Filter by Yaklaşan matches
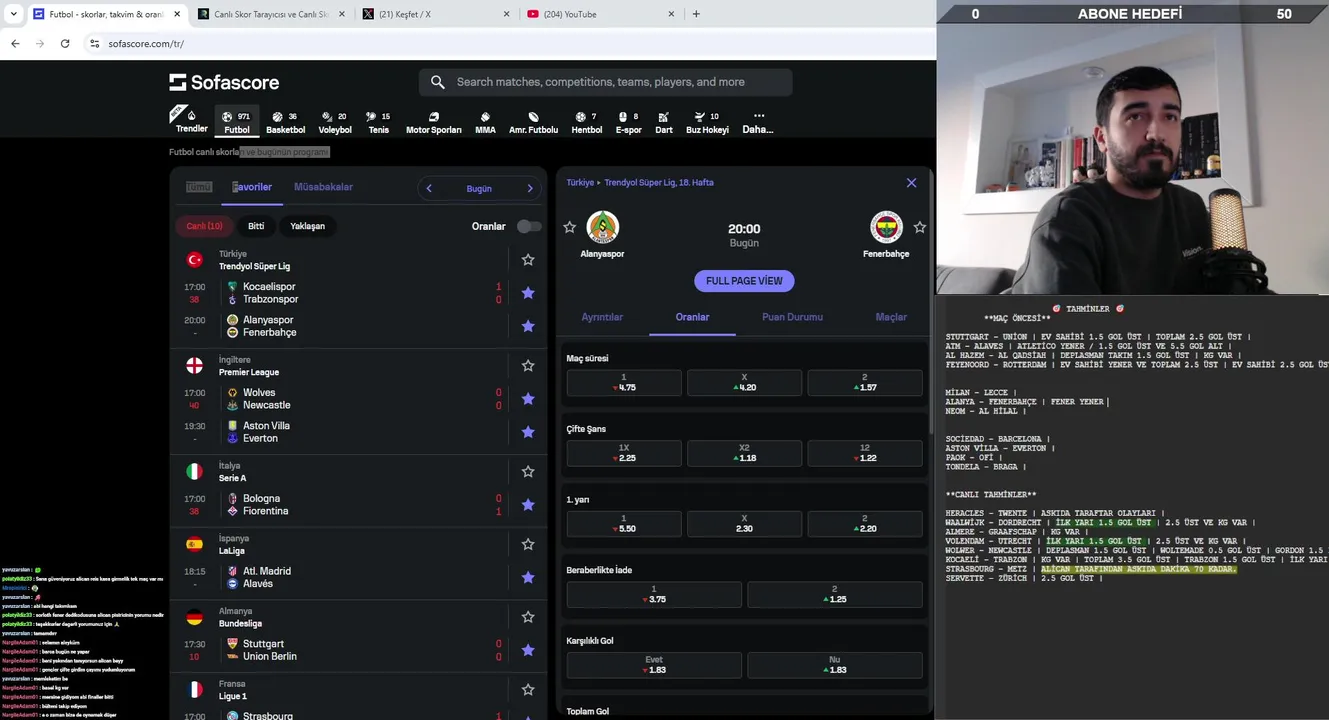This screenshot has width=1329, height=720. (307, 226)
